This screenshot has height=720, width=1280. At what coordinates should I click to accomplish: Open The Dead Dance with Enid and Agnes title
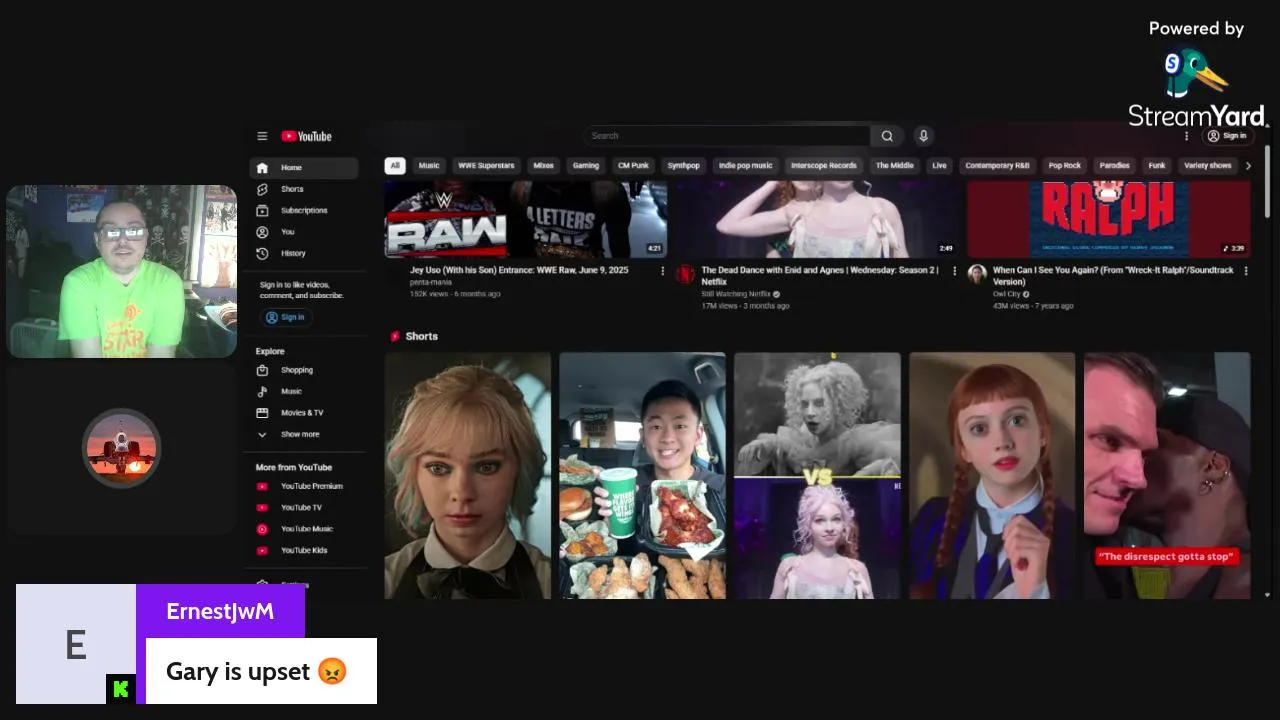[820, 276]
